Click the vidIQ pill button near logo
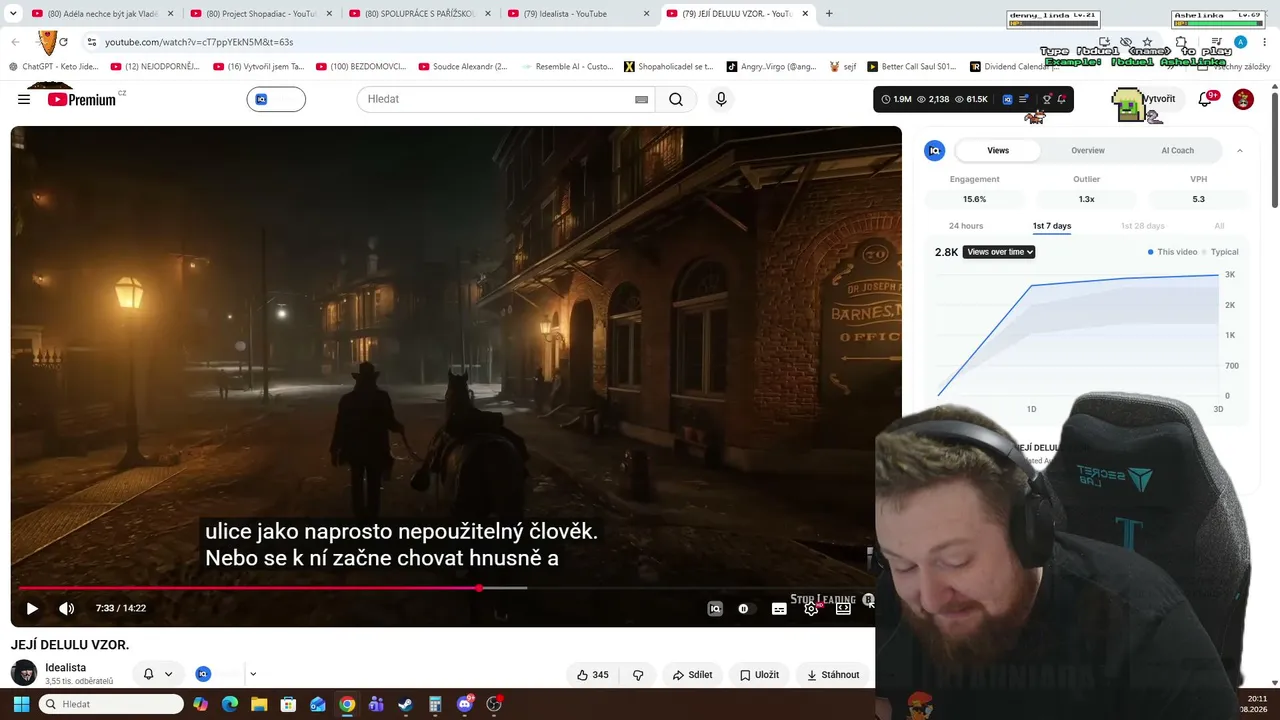This screenshot has width=1280, height=720. pos(276,99)
